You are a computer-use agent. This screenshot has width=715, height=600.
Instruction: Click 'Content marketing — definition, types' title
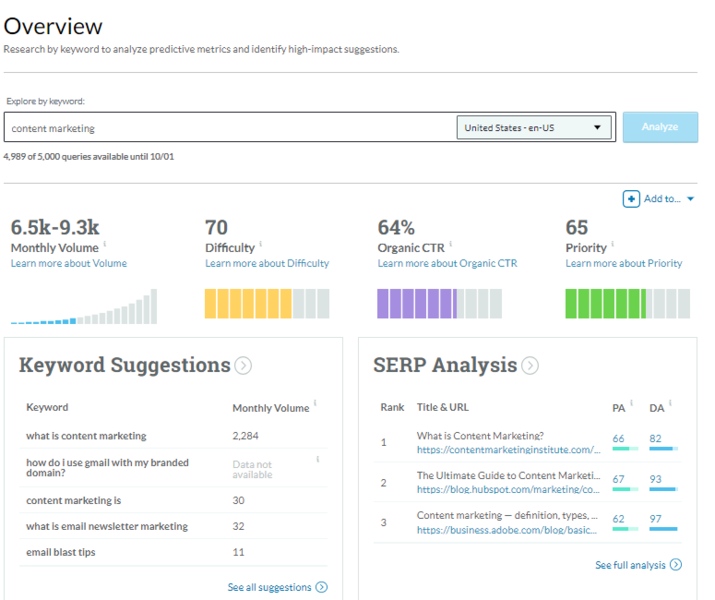click(x=507, y=515)
